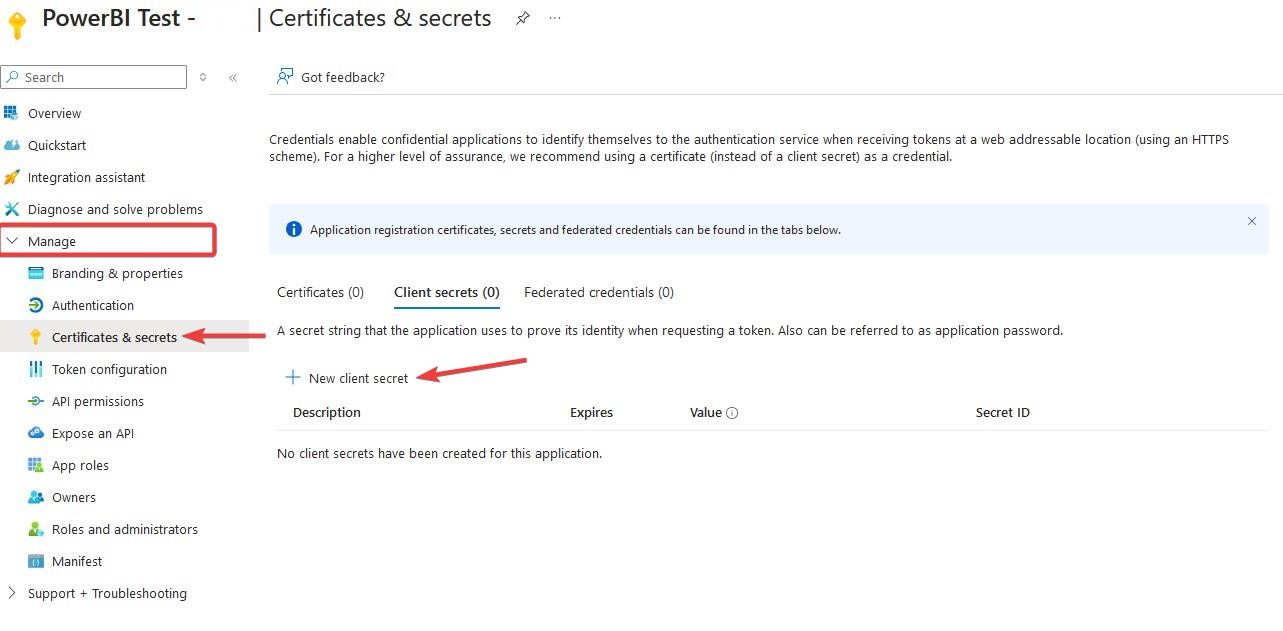Click the Value column info icon
The height and width of the screenshot is (631, 1283).
(x=732, y=413)
